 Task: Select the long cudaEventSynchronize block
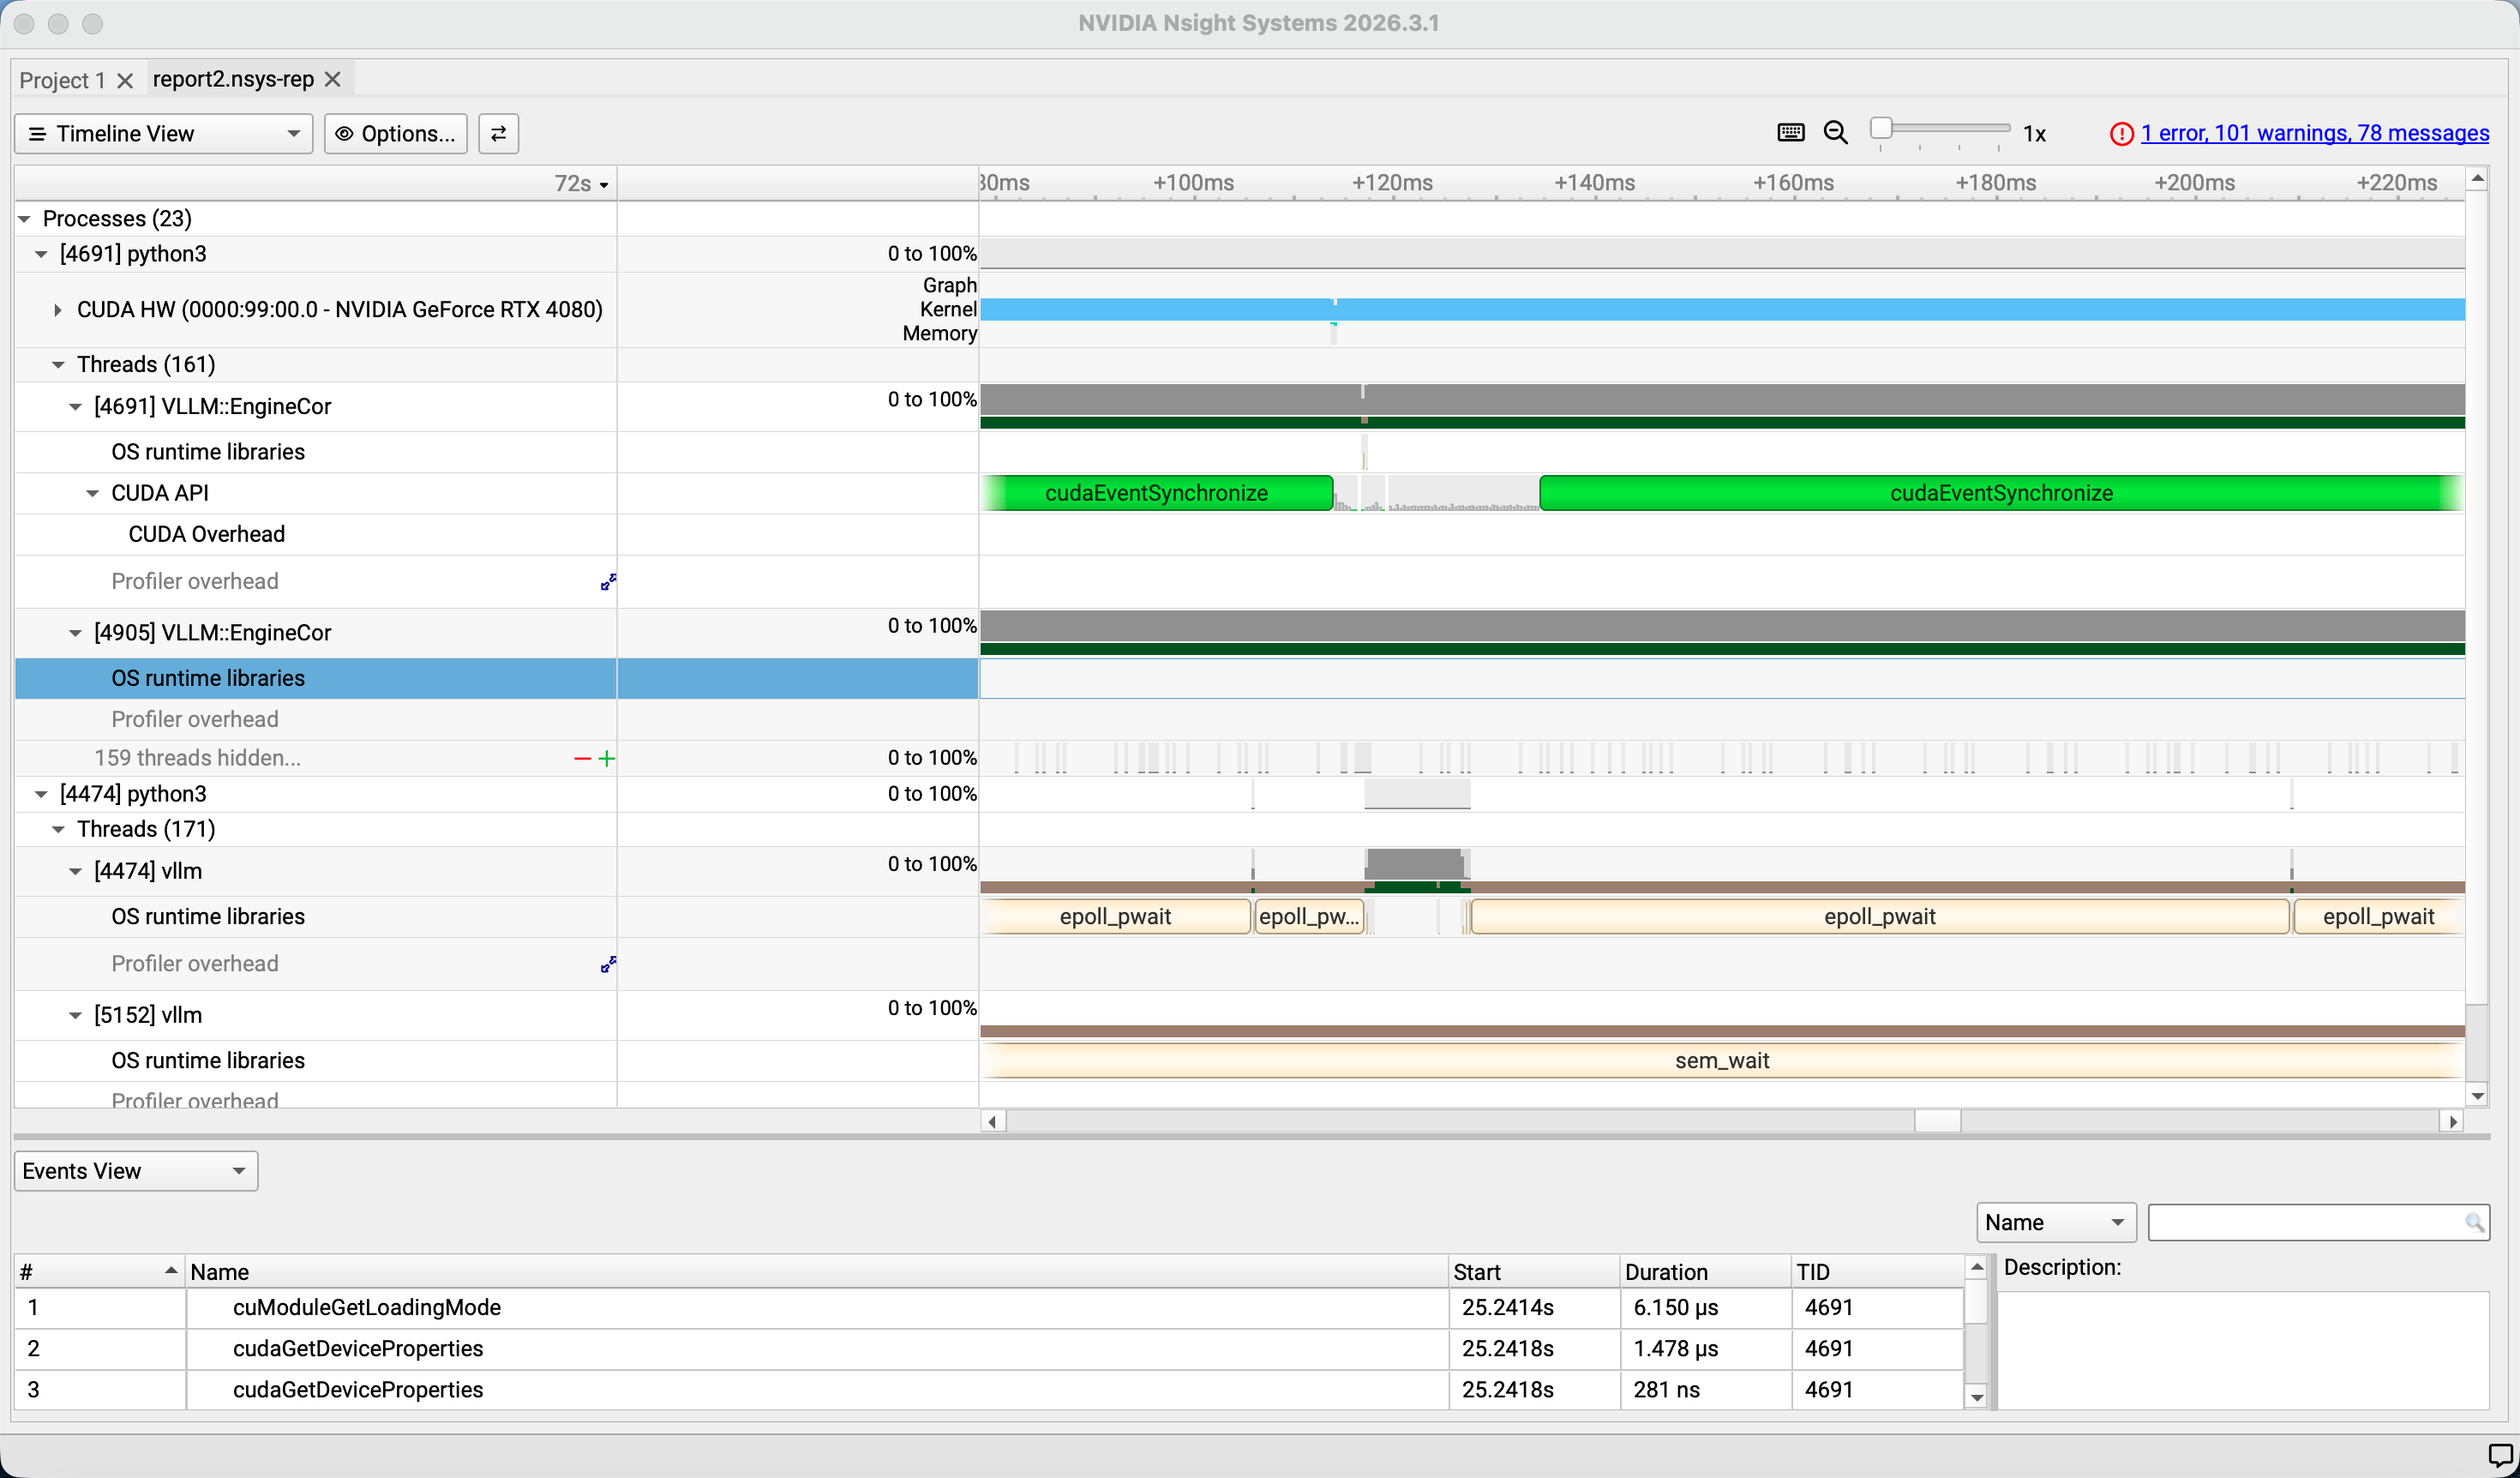[x=2000, y=493]
